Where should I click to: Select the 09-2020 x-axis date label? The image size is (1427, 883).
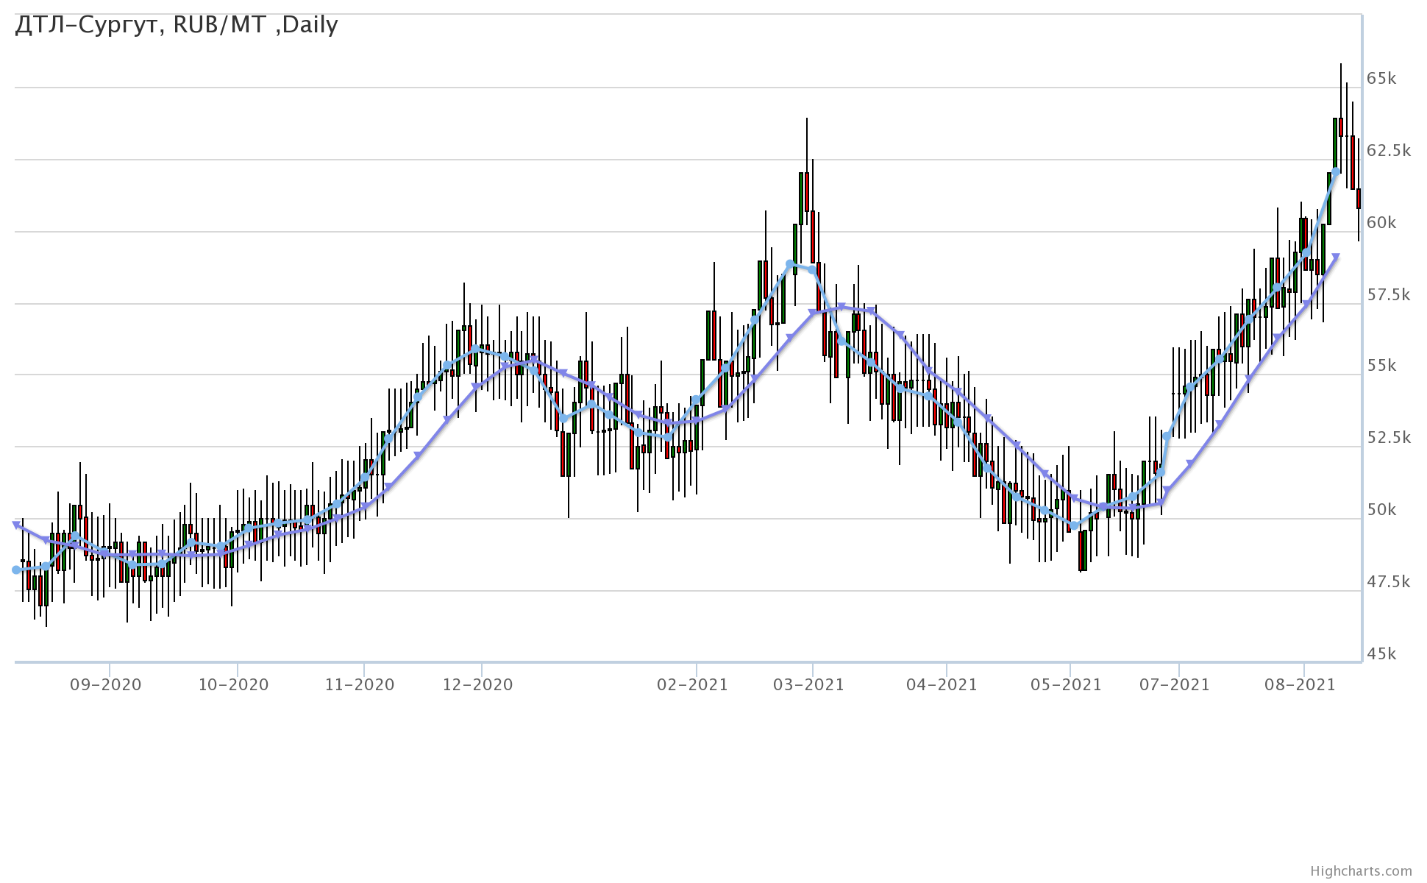pyautogui.click(x=105, y=685)
